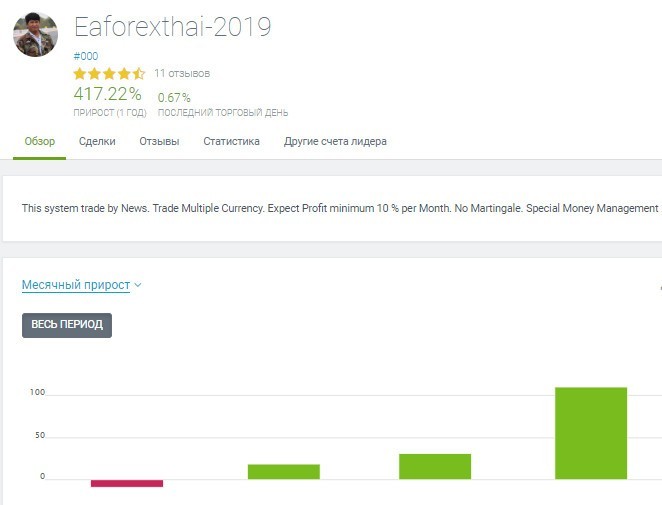Click the shortest green chart bar
The width and height of the screenshot is (662, 505).
[284, 471]
